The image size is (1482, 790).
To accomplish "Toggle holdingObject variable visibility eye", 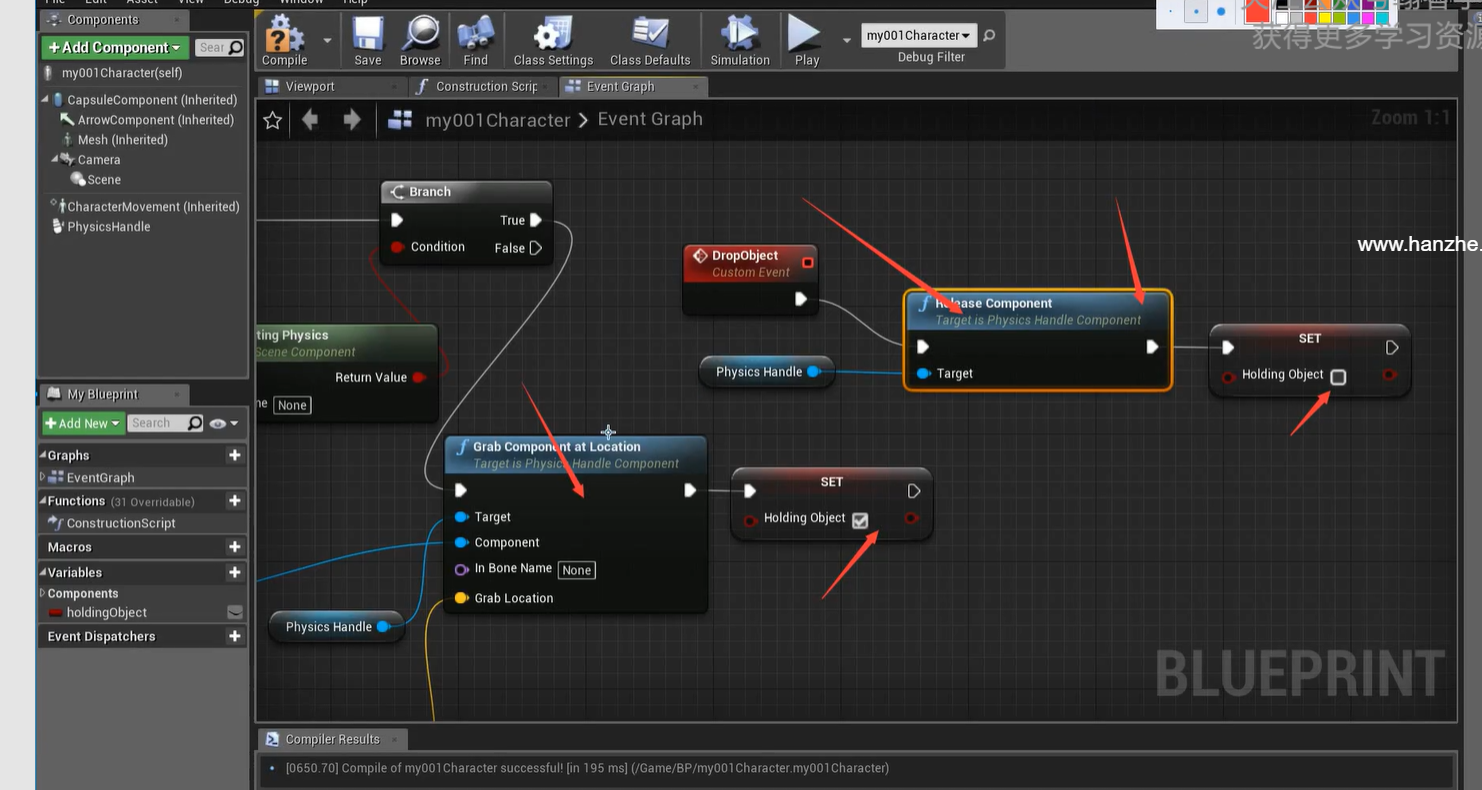I will pyautogui.click(x=235, y=612).
